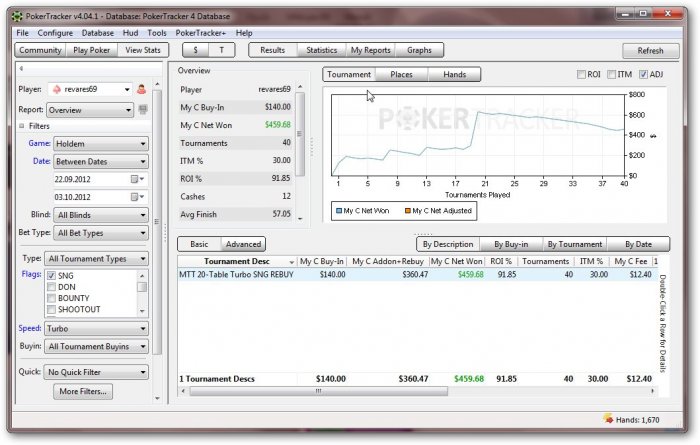Click the player profile icon next to revares69

click(x=142, y=89)
